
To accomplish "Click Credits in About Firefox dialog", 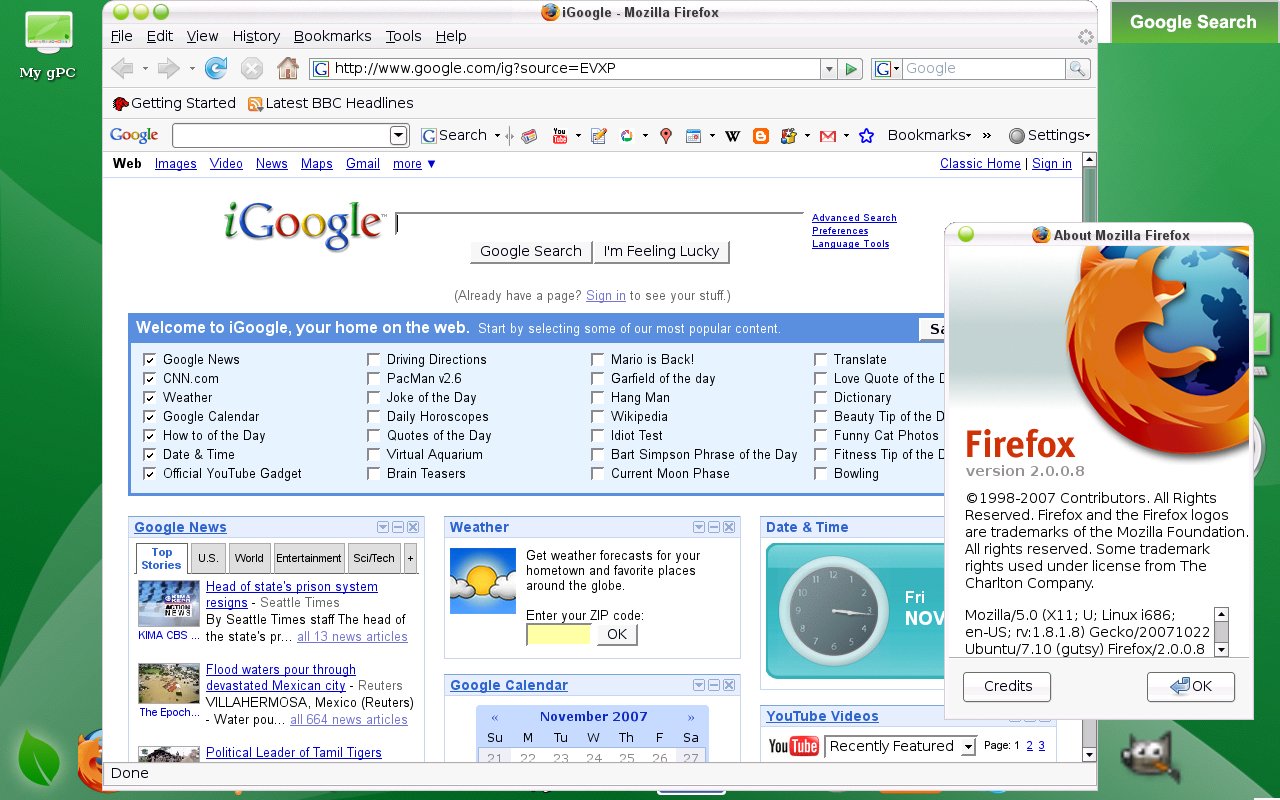I will pos(1007,686).
